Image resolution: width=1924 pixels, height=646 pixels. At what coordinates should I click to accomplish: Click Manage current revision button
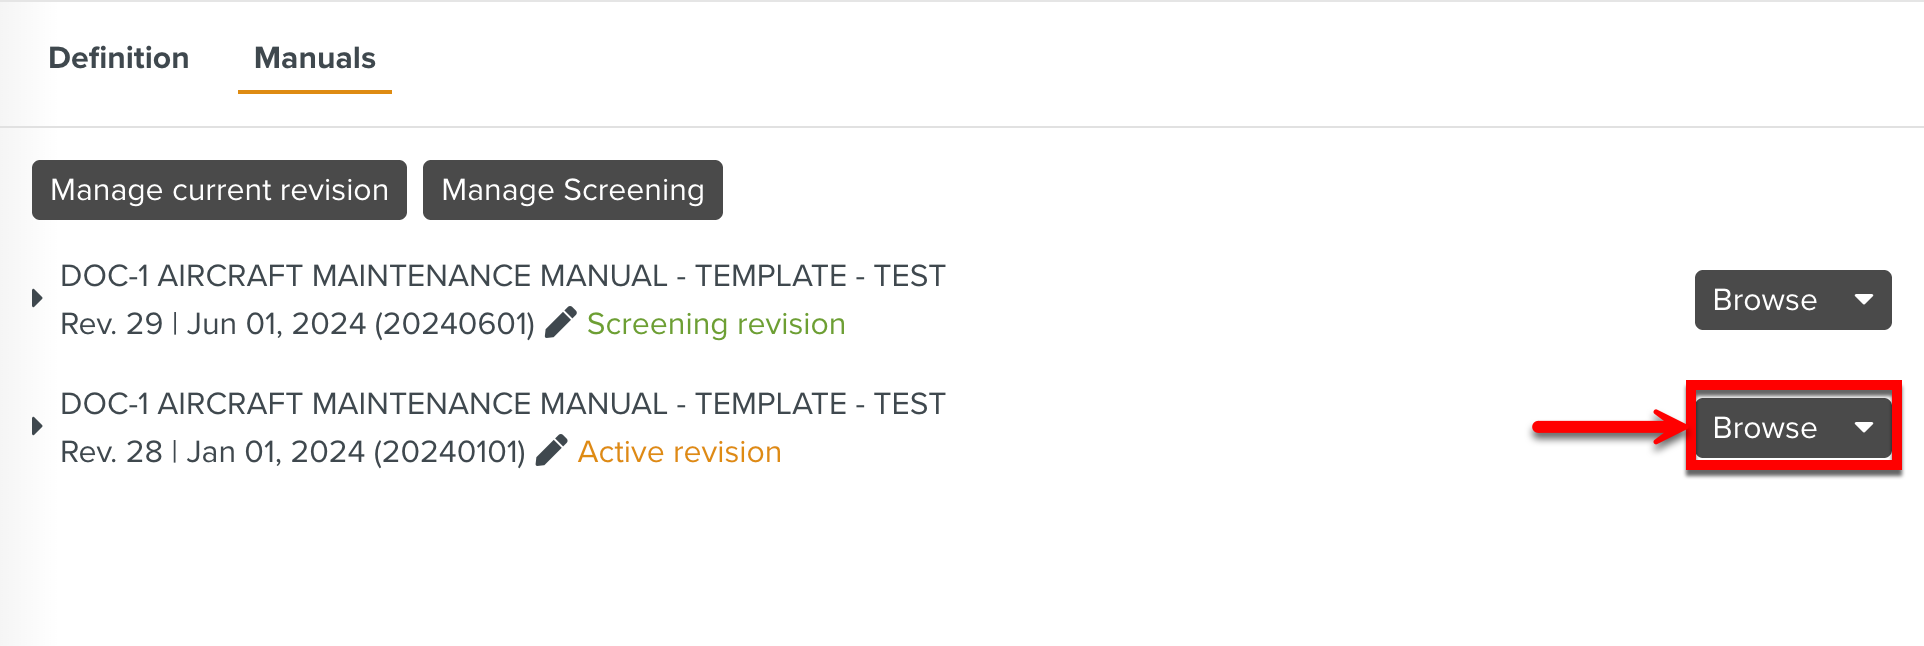click(219, 190)
